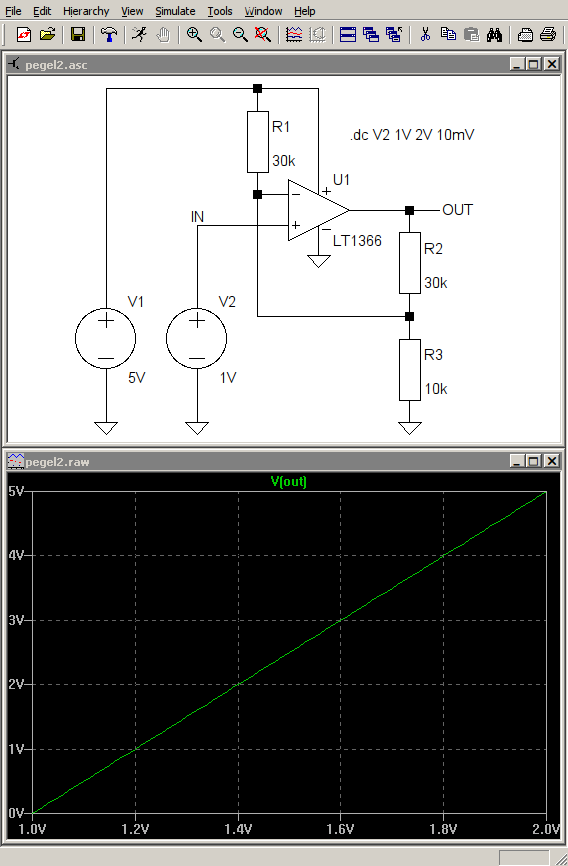The height and width of the screenshot is (866, 568).
Task: Close the pegel2.raw plot window
Action: point(552,461)
